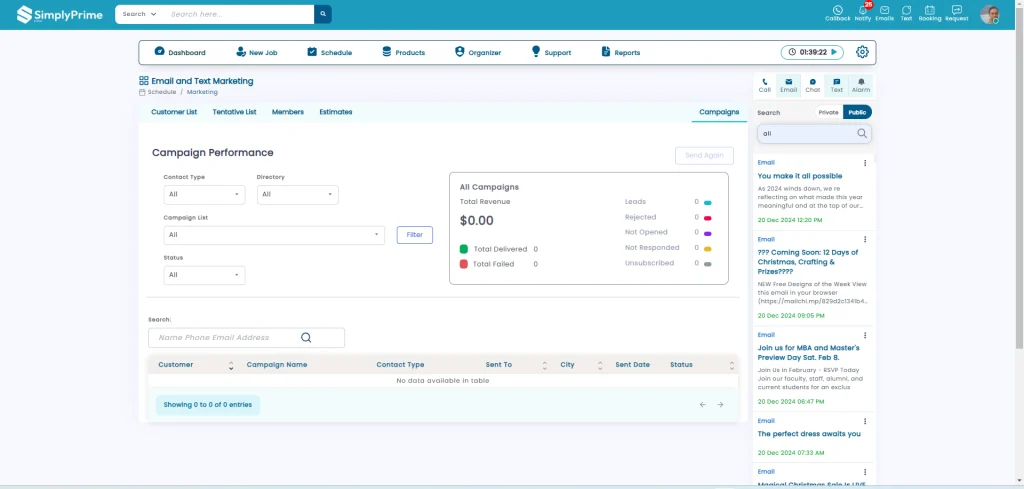Open the Contact Type dropdown

tap(204, 195)
